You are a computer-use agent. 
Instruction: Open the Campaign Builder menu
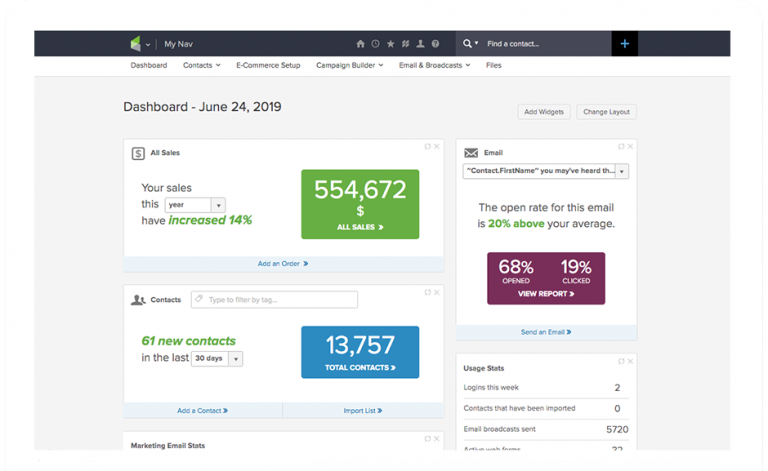point(348,65)
